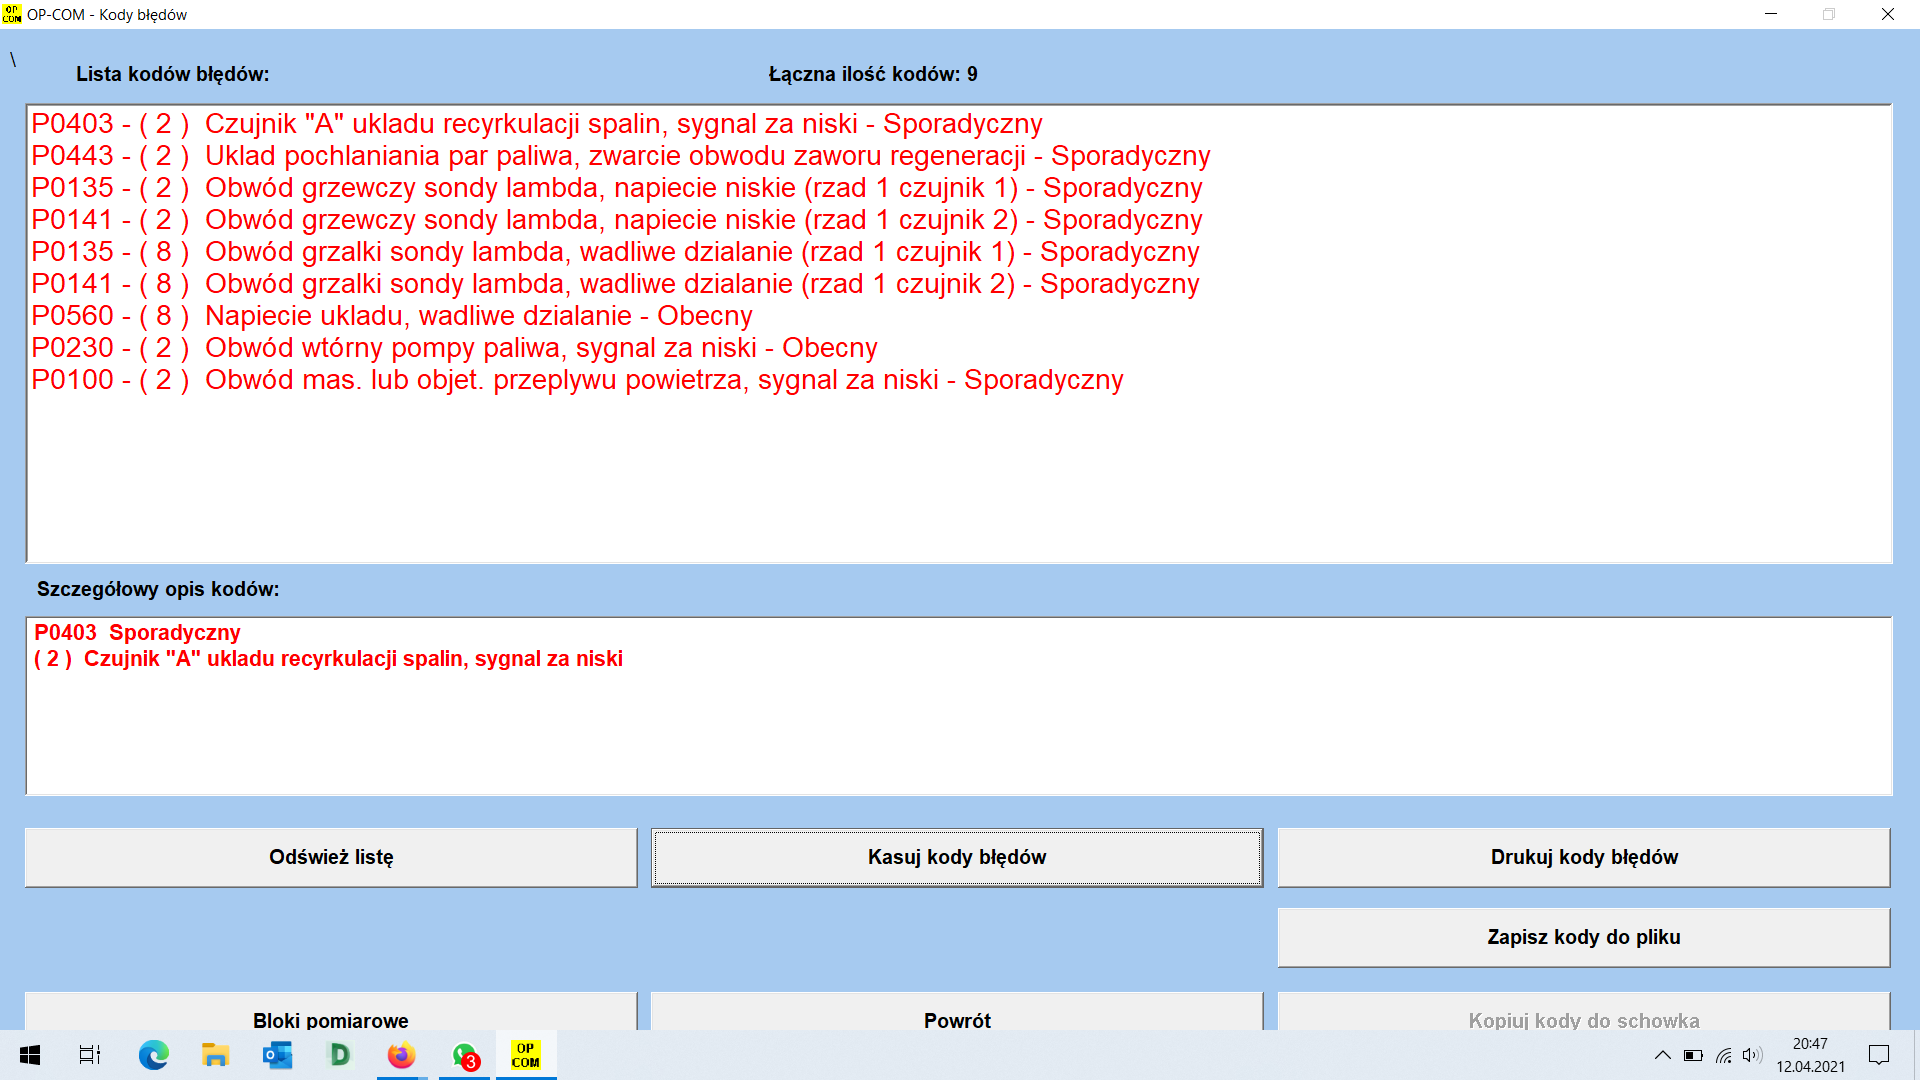
Task: Click the green D app taskbar icon
Action: [x=339, y=1055]
